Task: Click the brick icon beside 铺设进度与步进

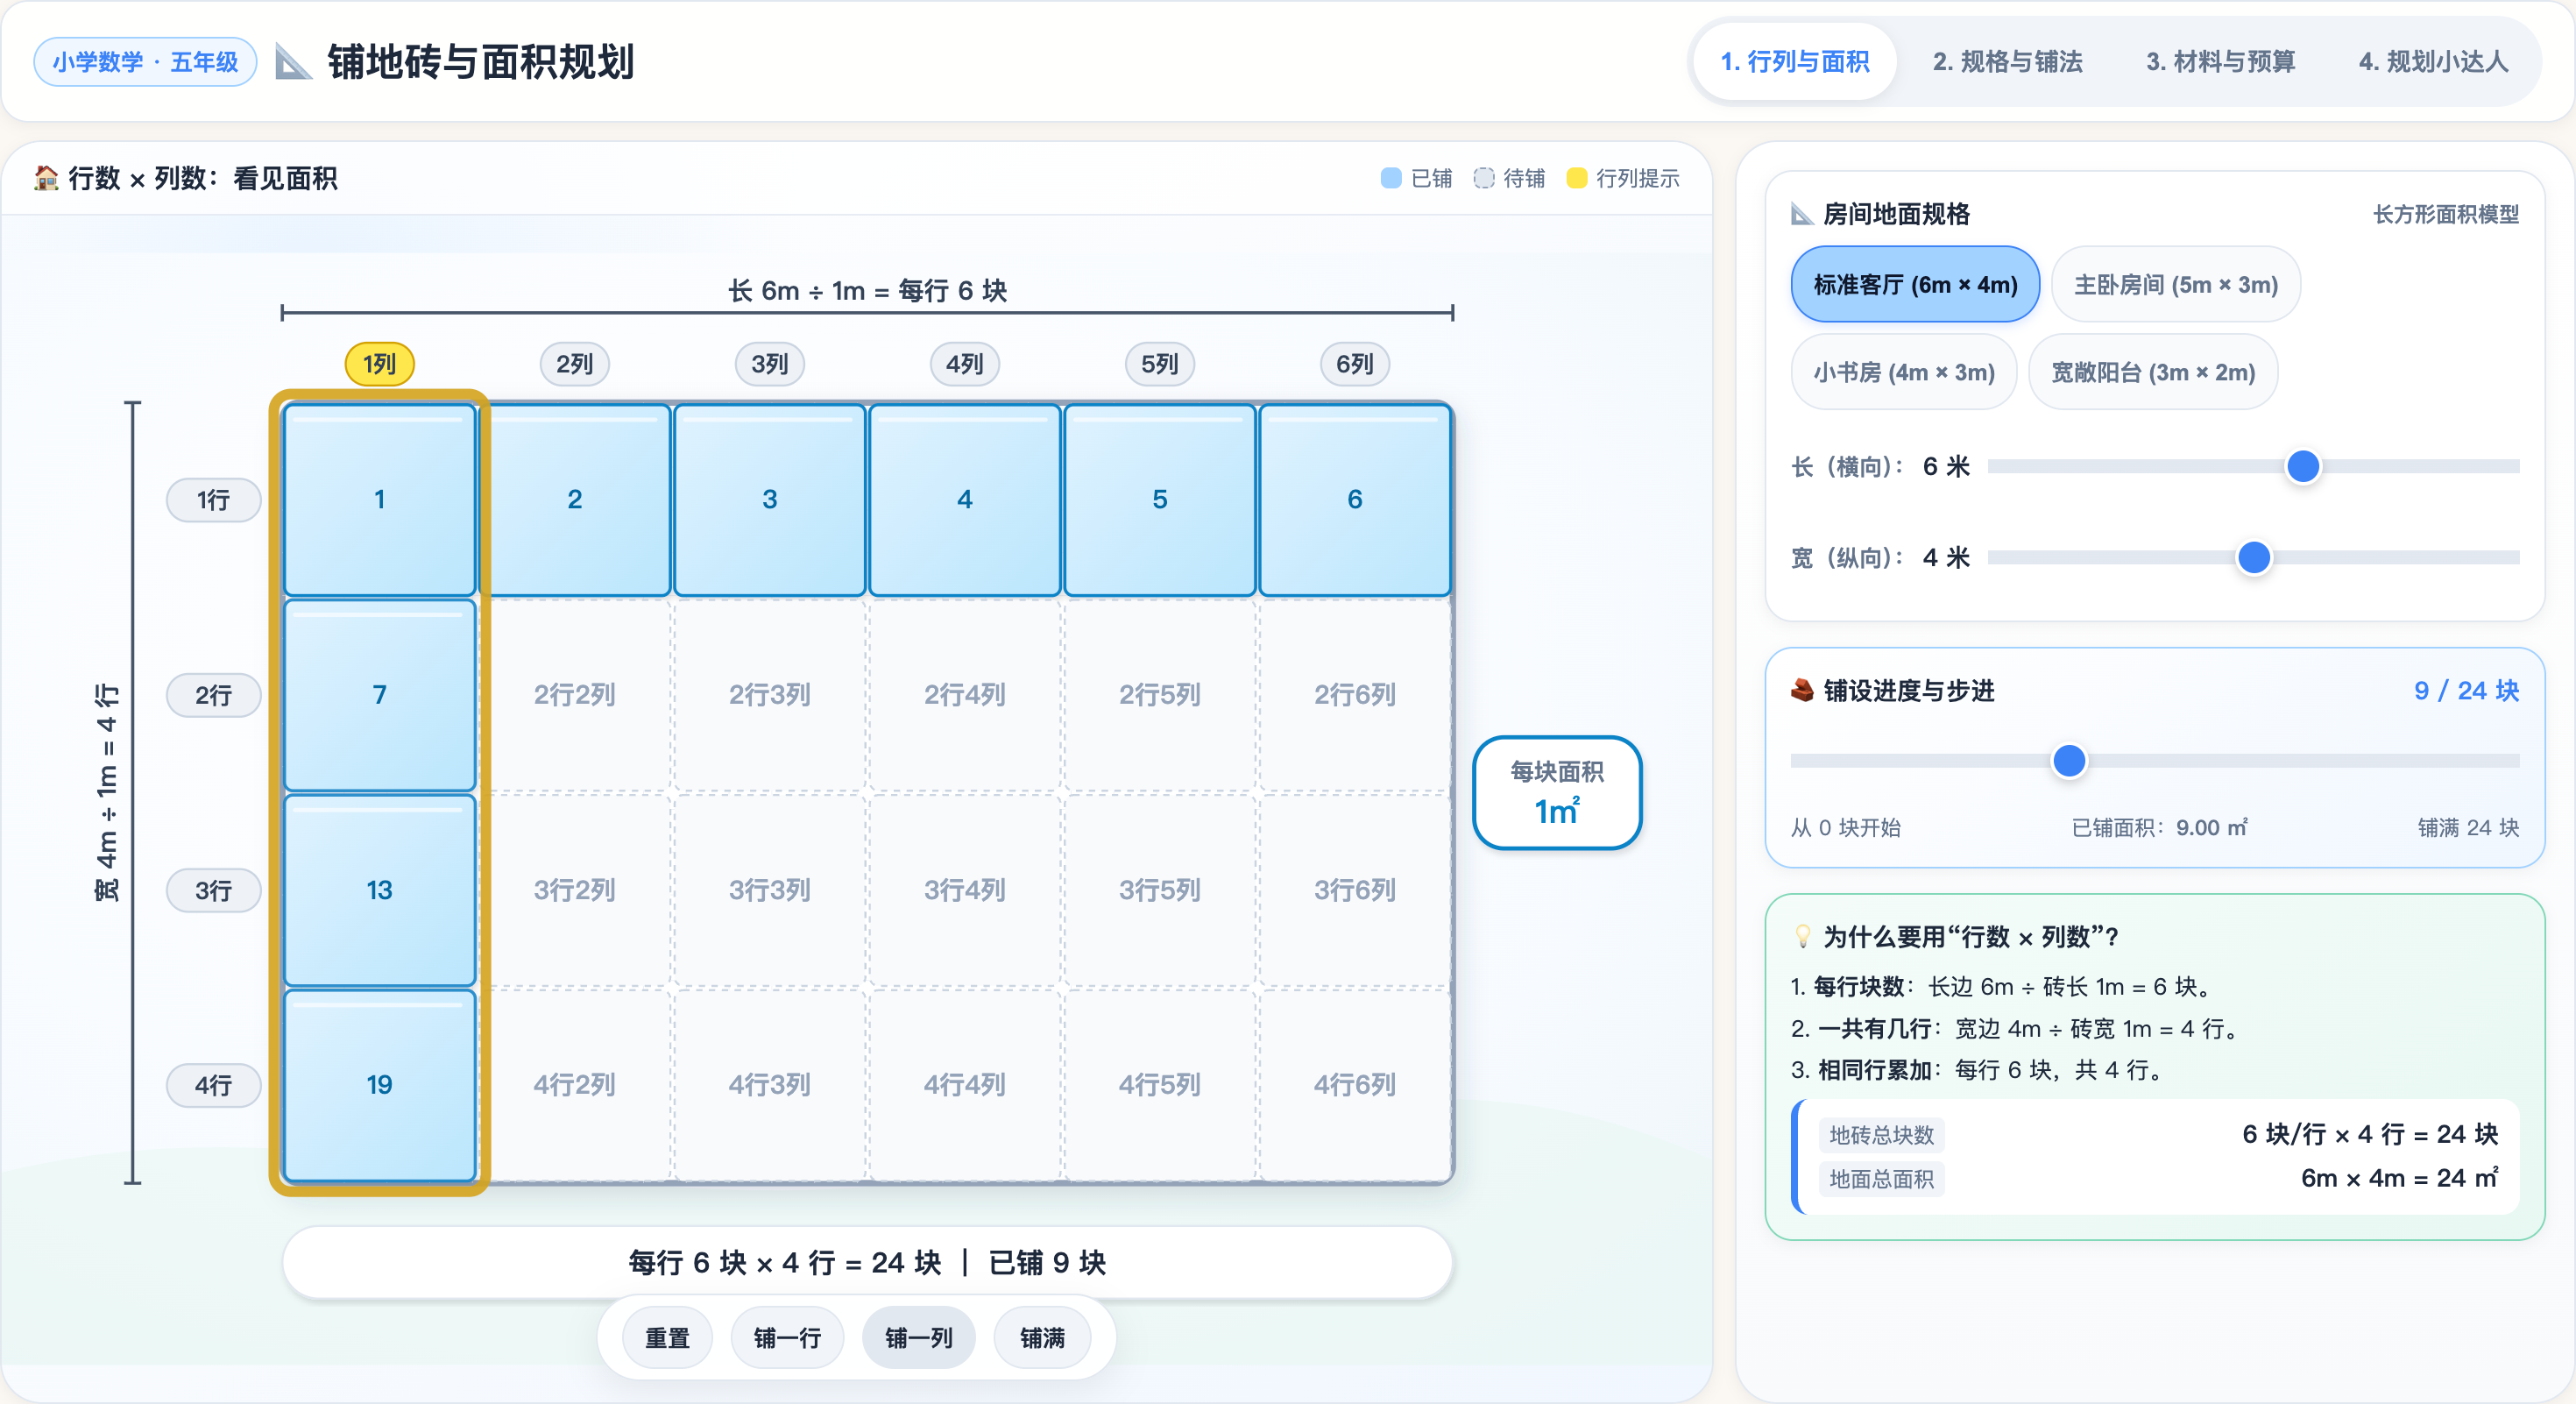Action: click(x=1802, y=690)
